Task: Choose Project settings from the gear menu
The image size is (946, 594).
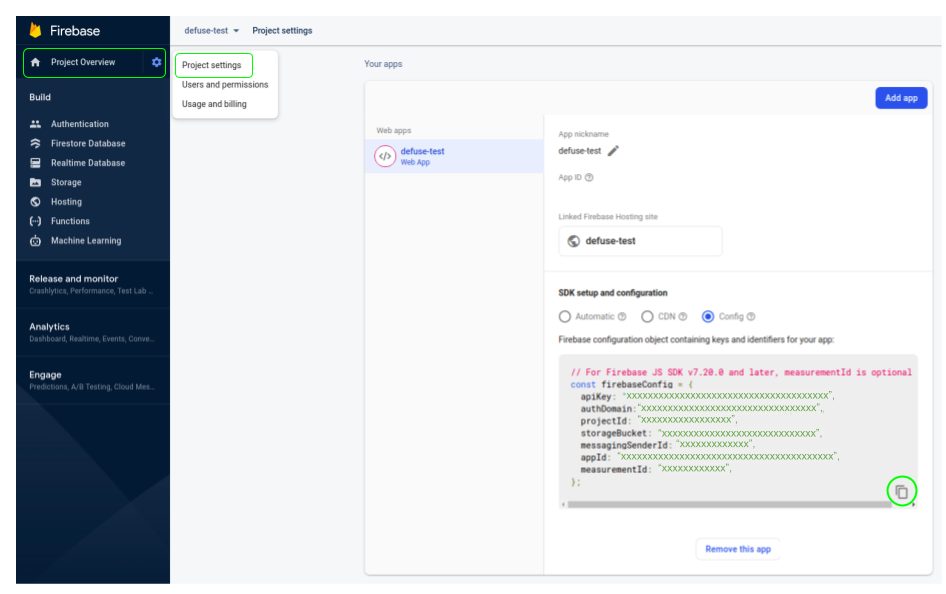Action: point(212,65)
